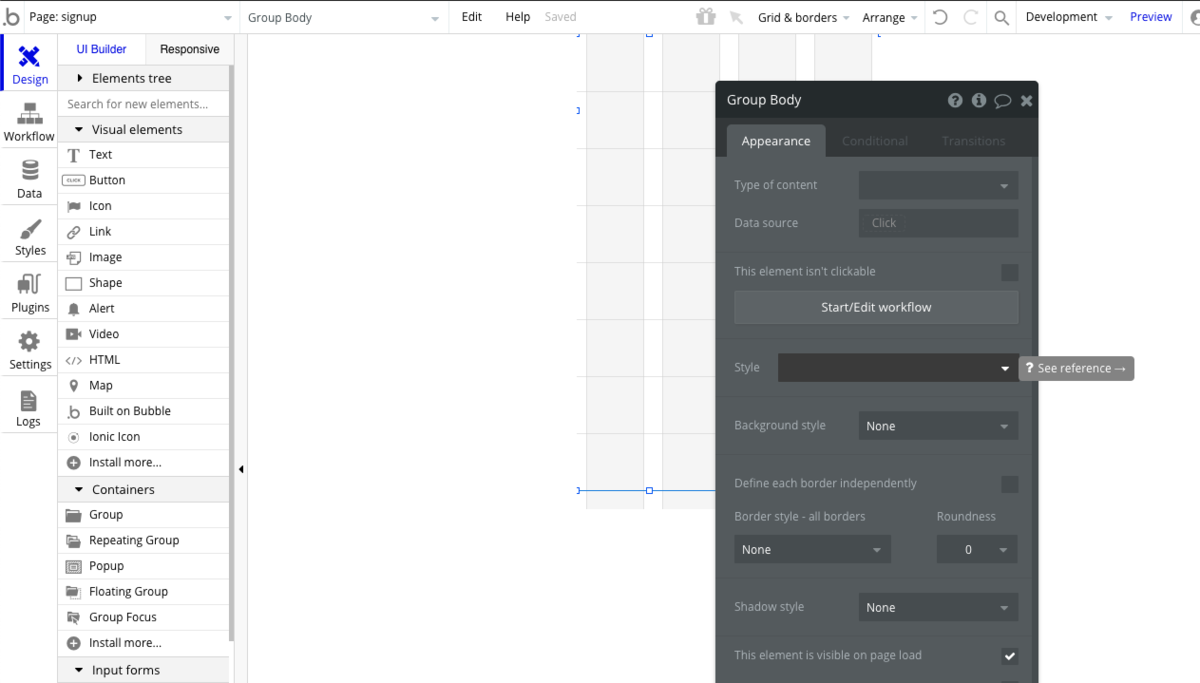Screen dimensions: 1200x683
Task: Open the Help menu
Action: [518, 17]
